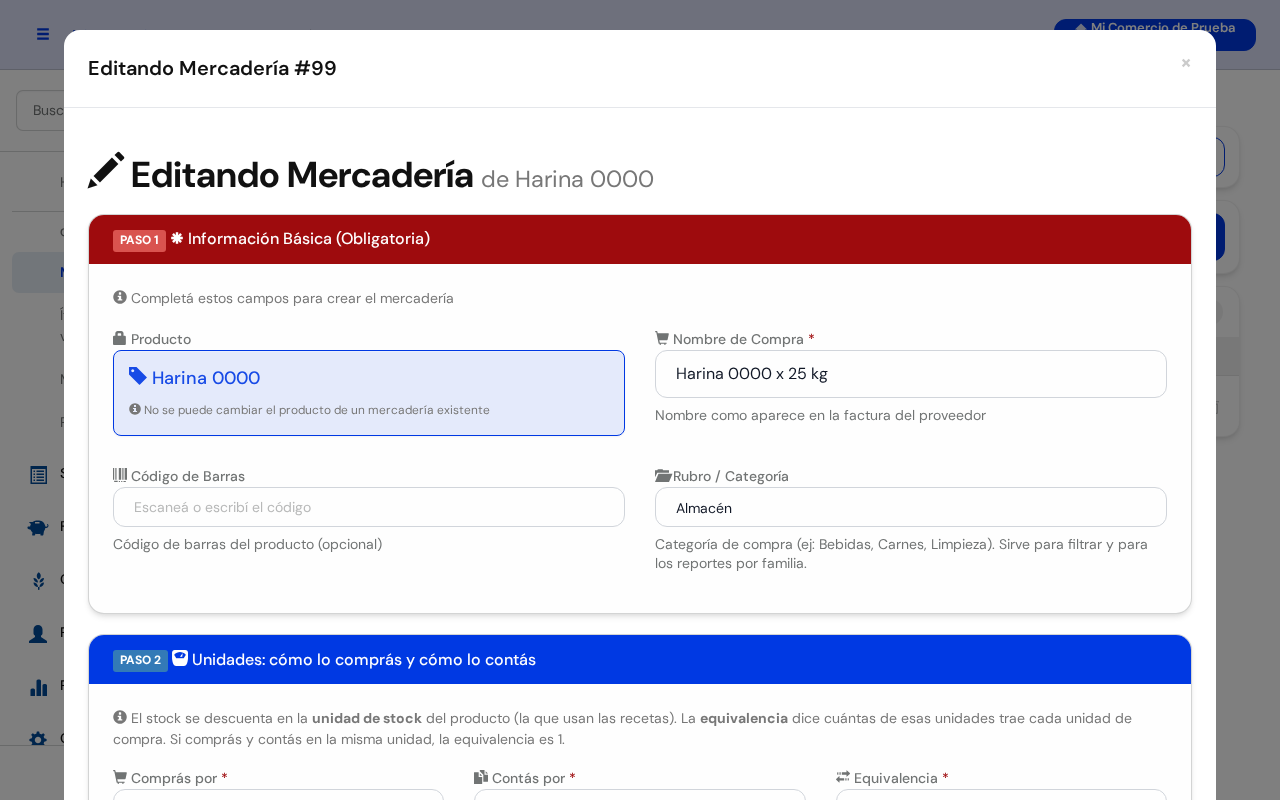Click the pencil icon beside Editando Mercadería heading
Image resolution: width=1280 pixels, height=800 pixels.
coord(106,171)
